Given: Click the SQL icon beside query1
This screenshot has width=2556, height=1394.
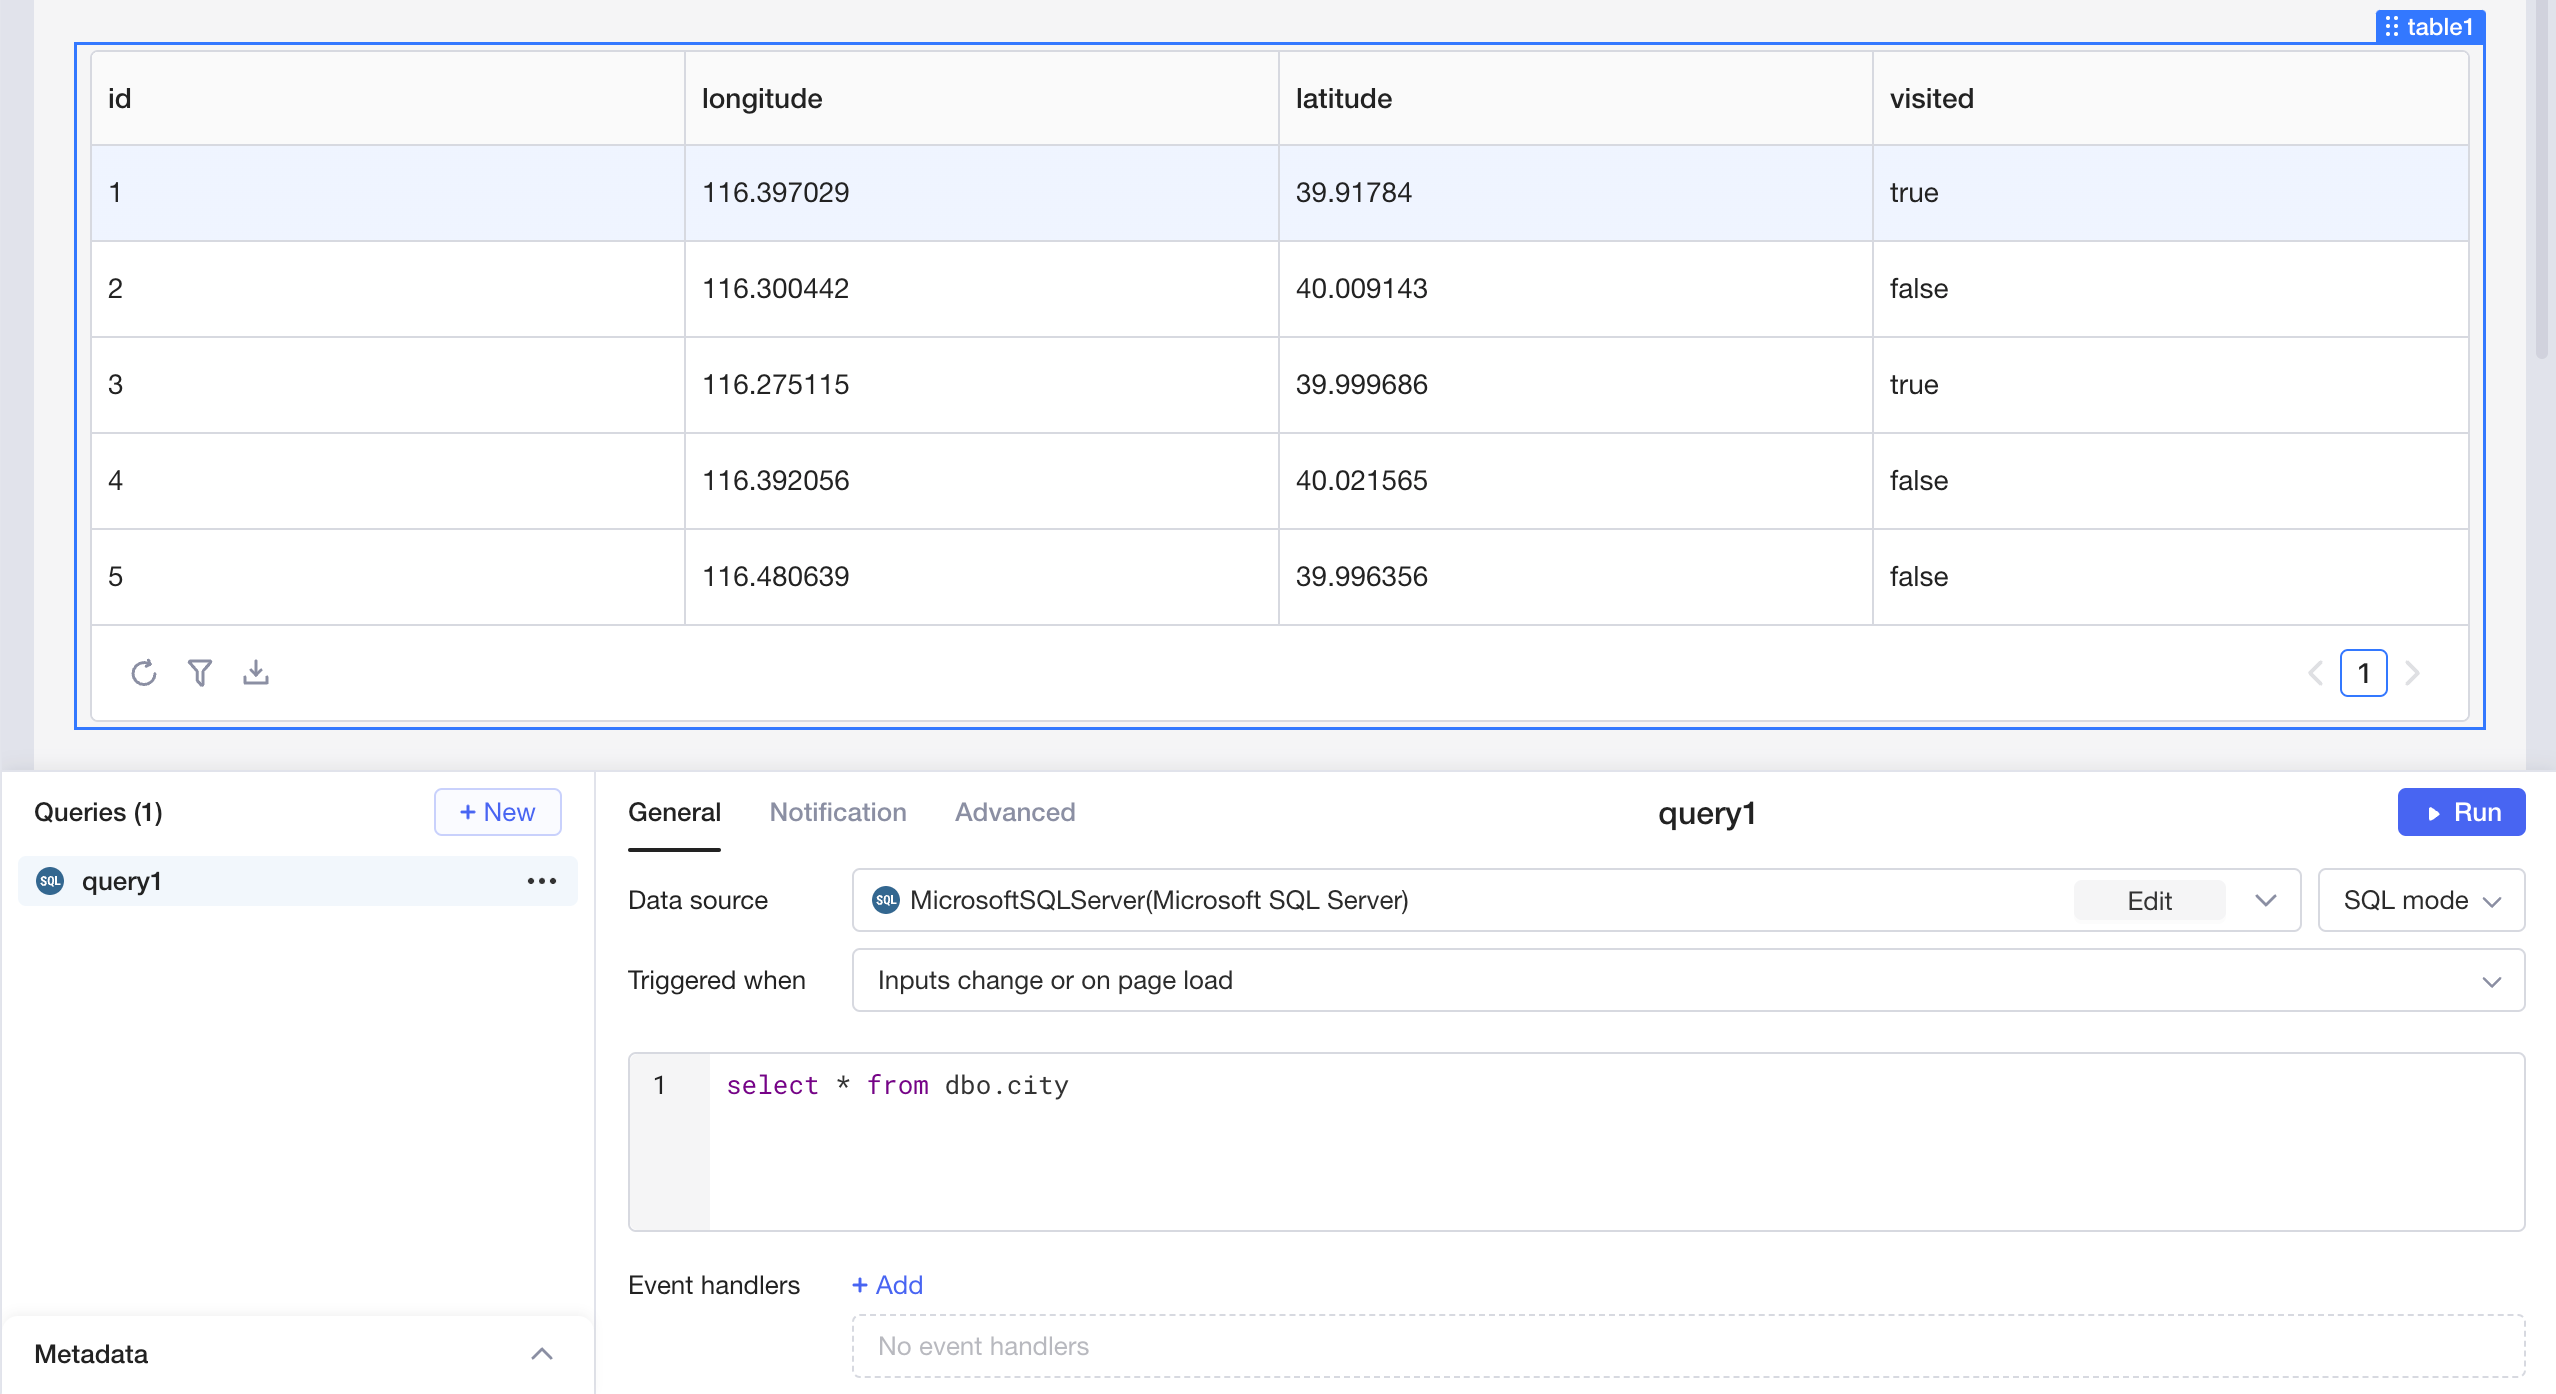Looking at the screenshot, I should tap(50, 881).
